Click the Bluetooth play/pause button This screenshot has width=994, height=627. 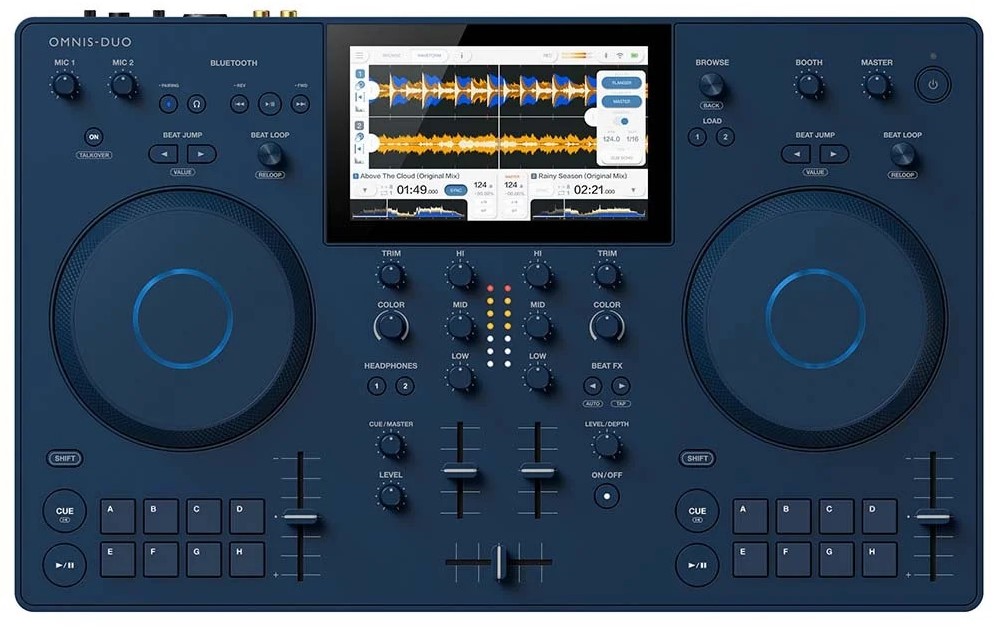pyautogui.click(x=270, y=103)
